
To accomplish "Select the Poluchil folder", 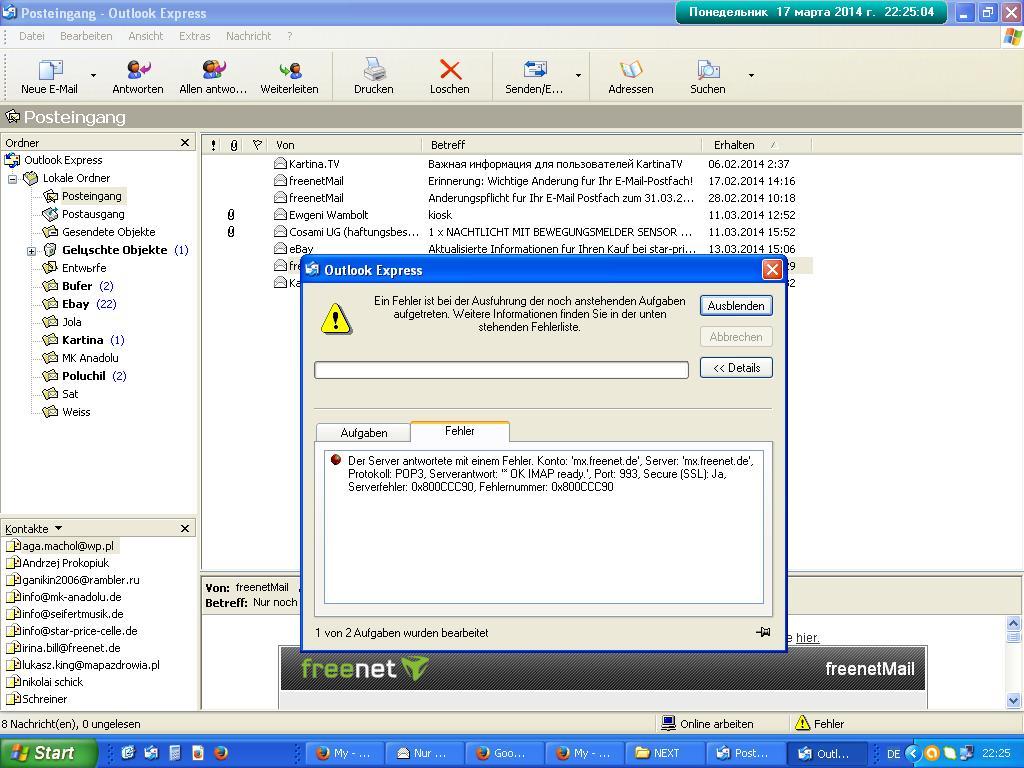I will coord(84,376).
